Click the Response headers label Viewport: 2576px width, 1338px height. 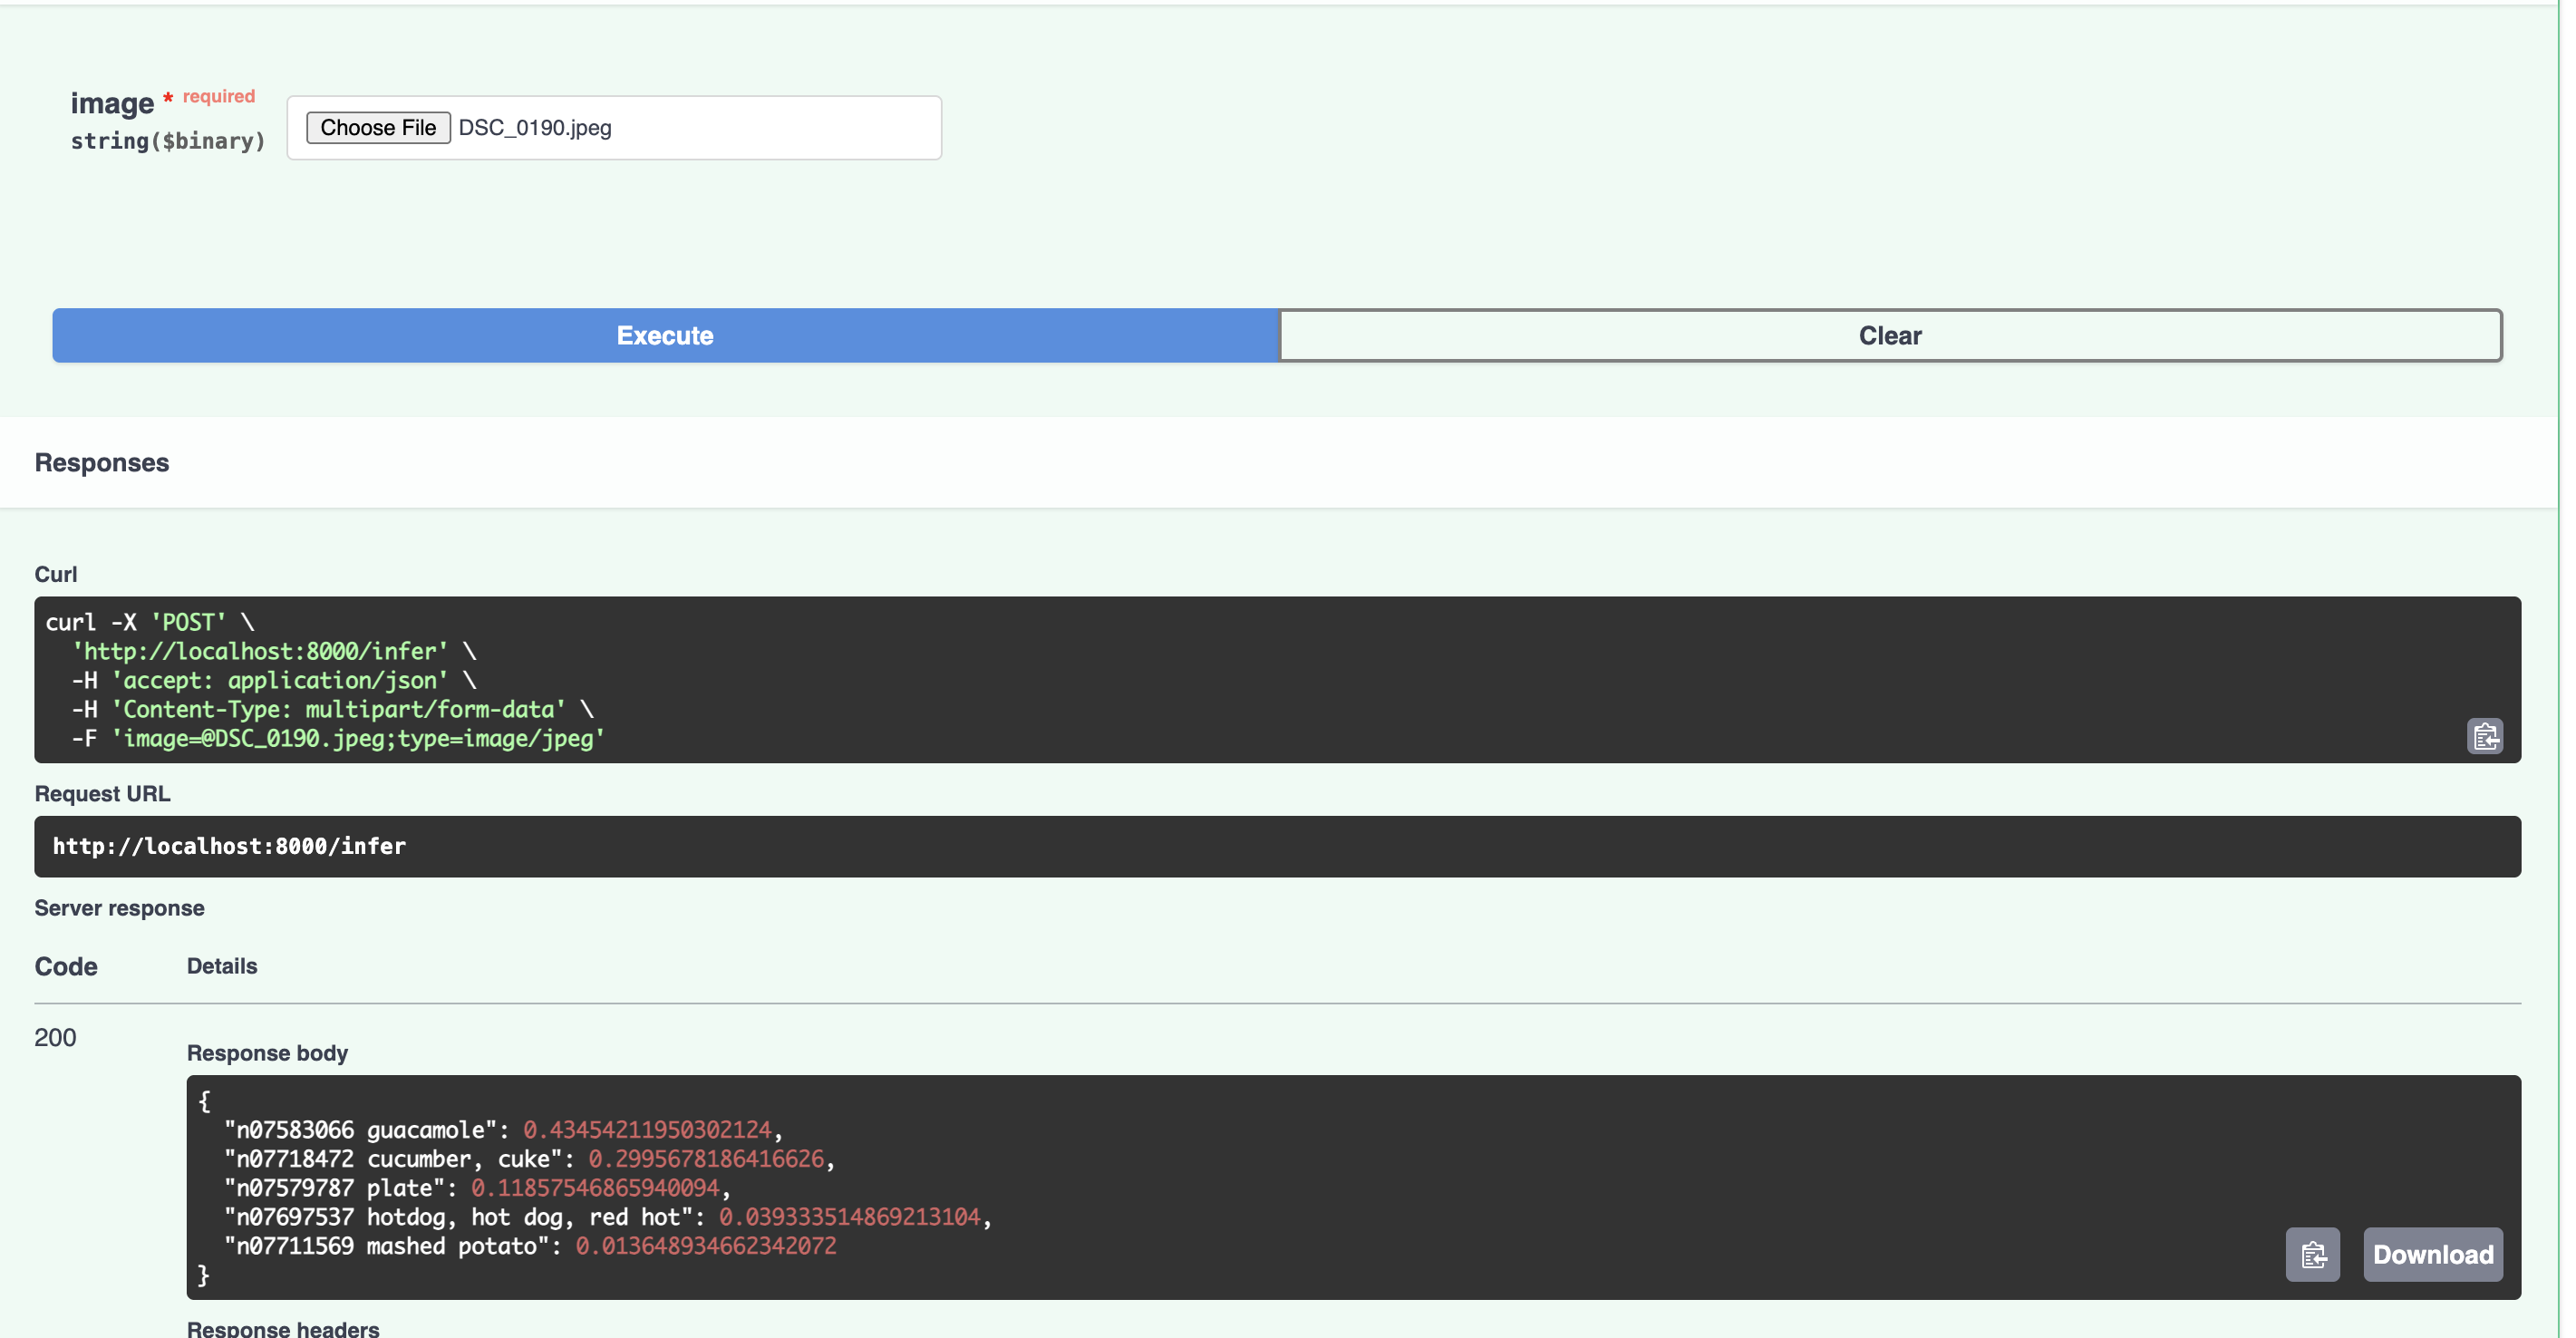coord(283,1328)
